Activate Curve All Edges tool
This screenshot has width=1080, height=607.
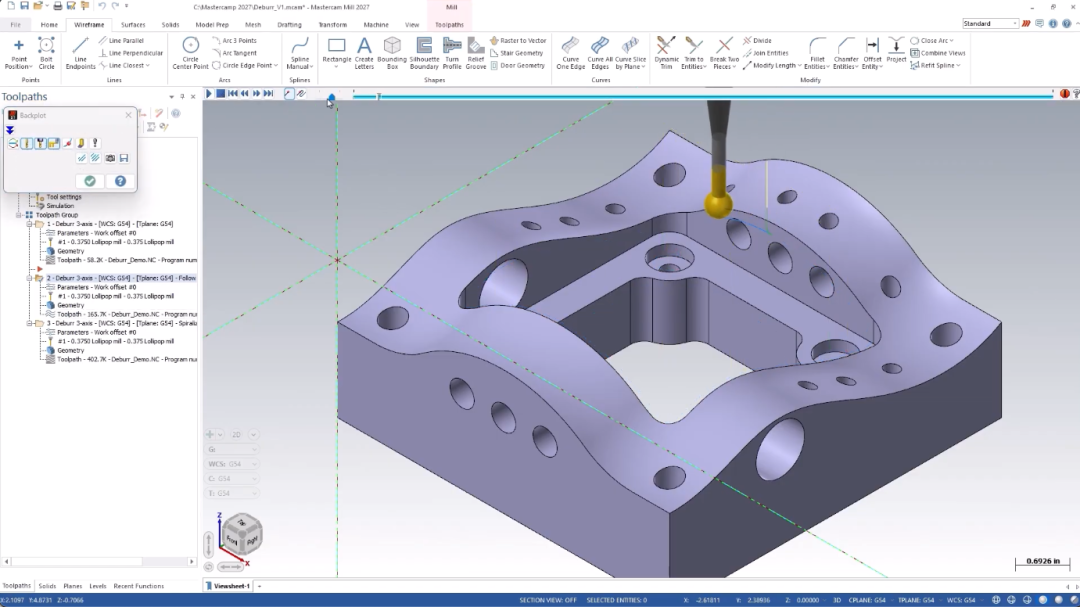tap(600, 54)
